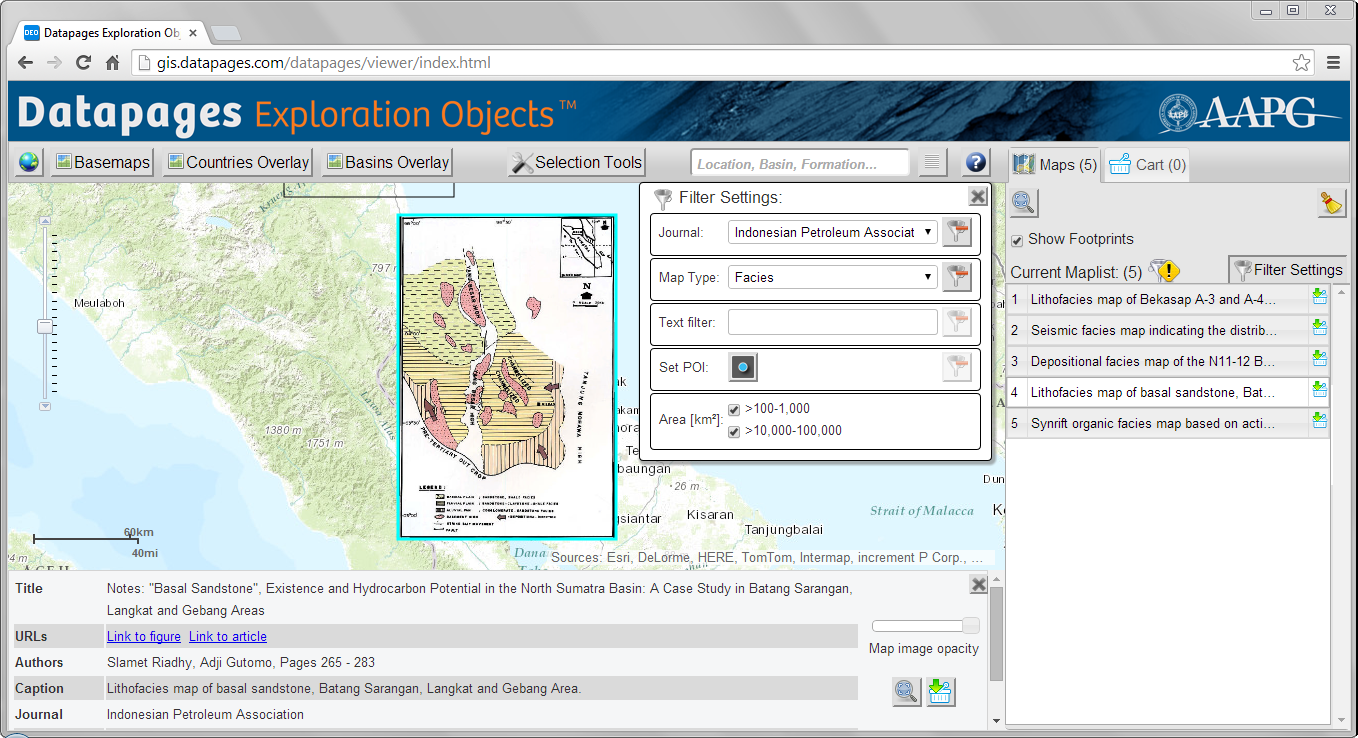Open the Chrome hamburger menu
The width and height of the screenshot is (1358, 738).
[1333, 63]
